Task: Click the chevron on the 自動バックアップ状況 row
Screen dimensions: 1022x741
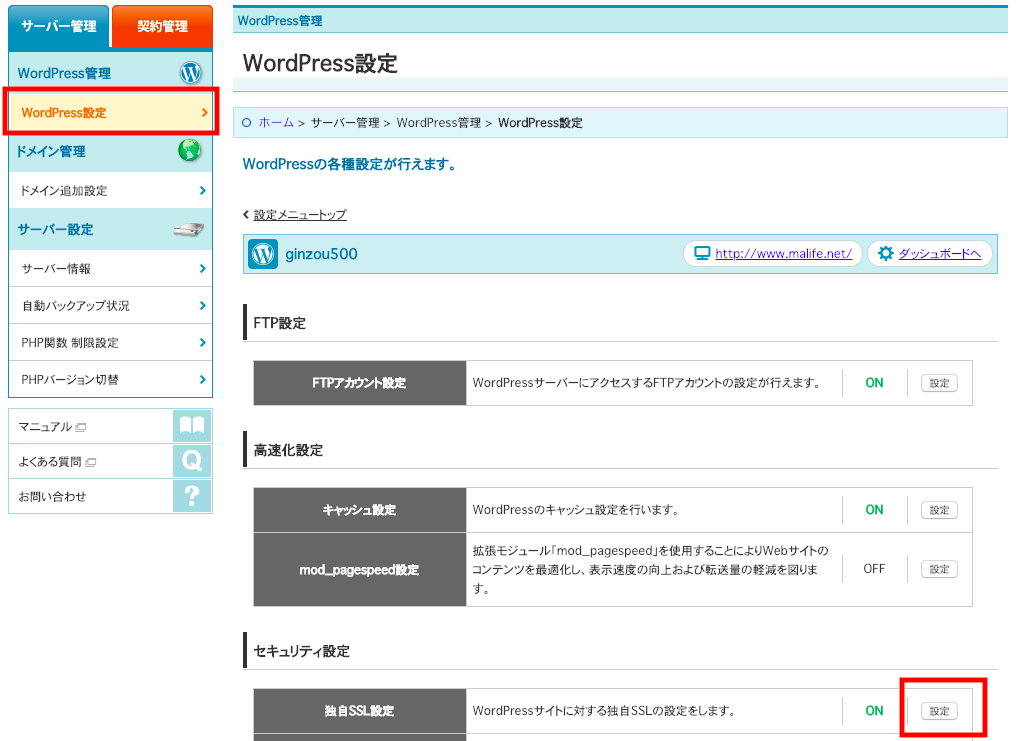Action: [x=203, y=306]
